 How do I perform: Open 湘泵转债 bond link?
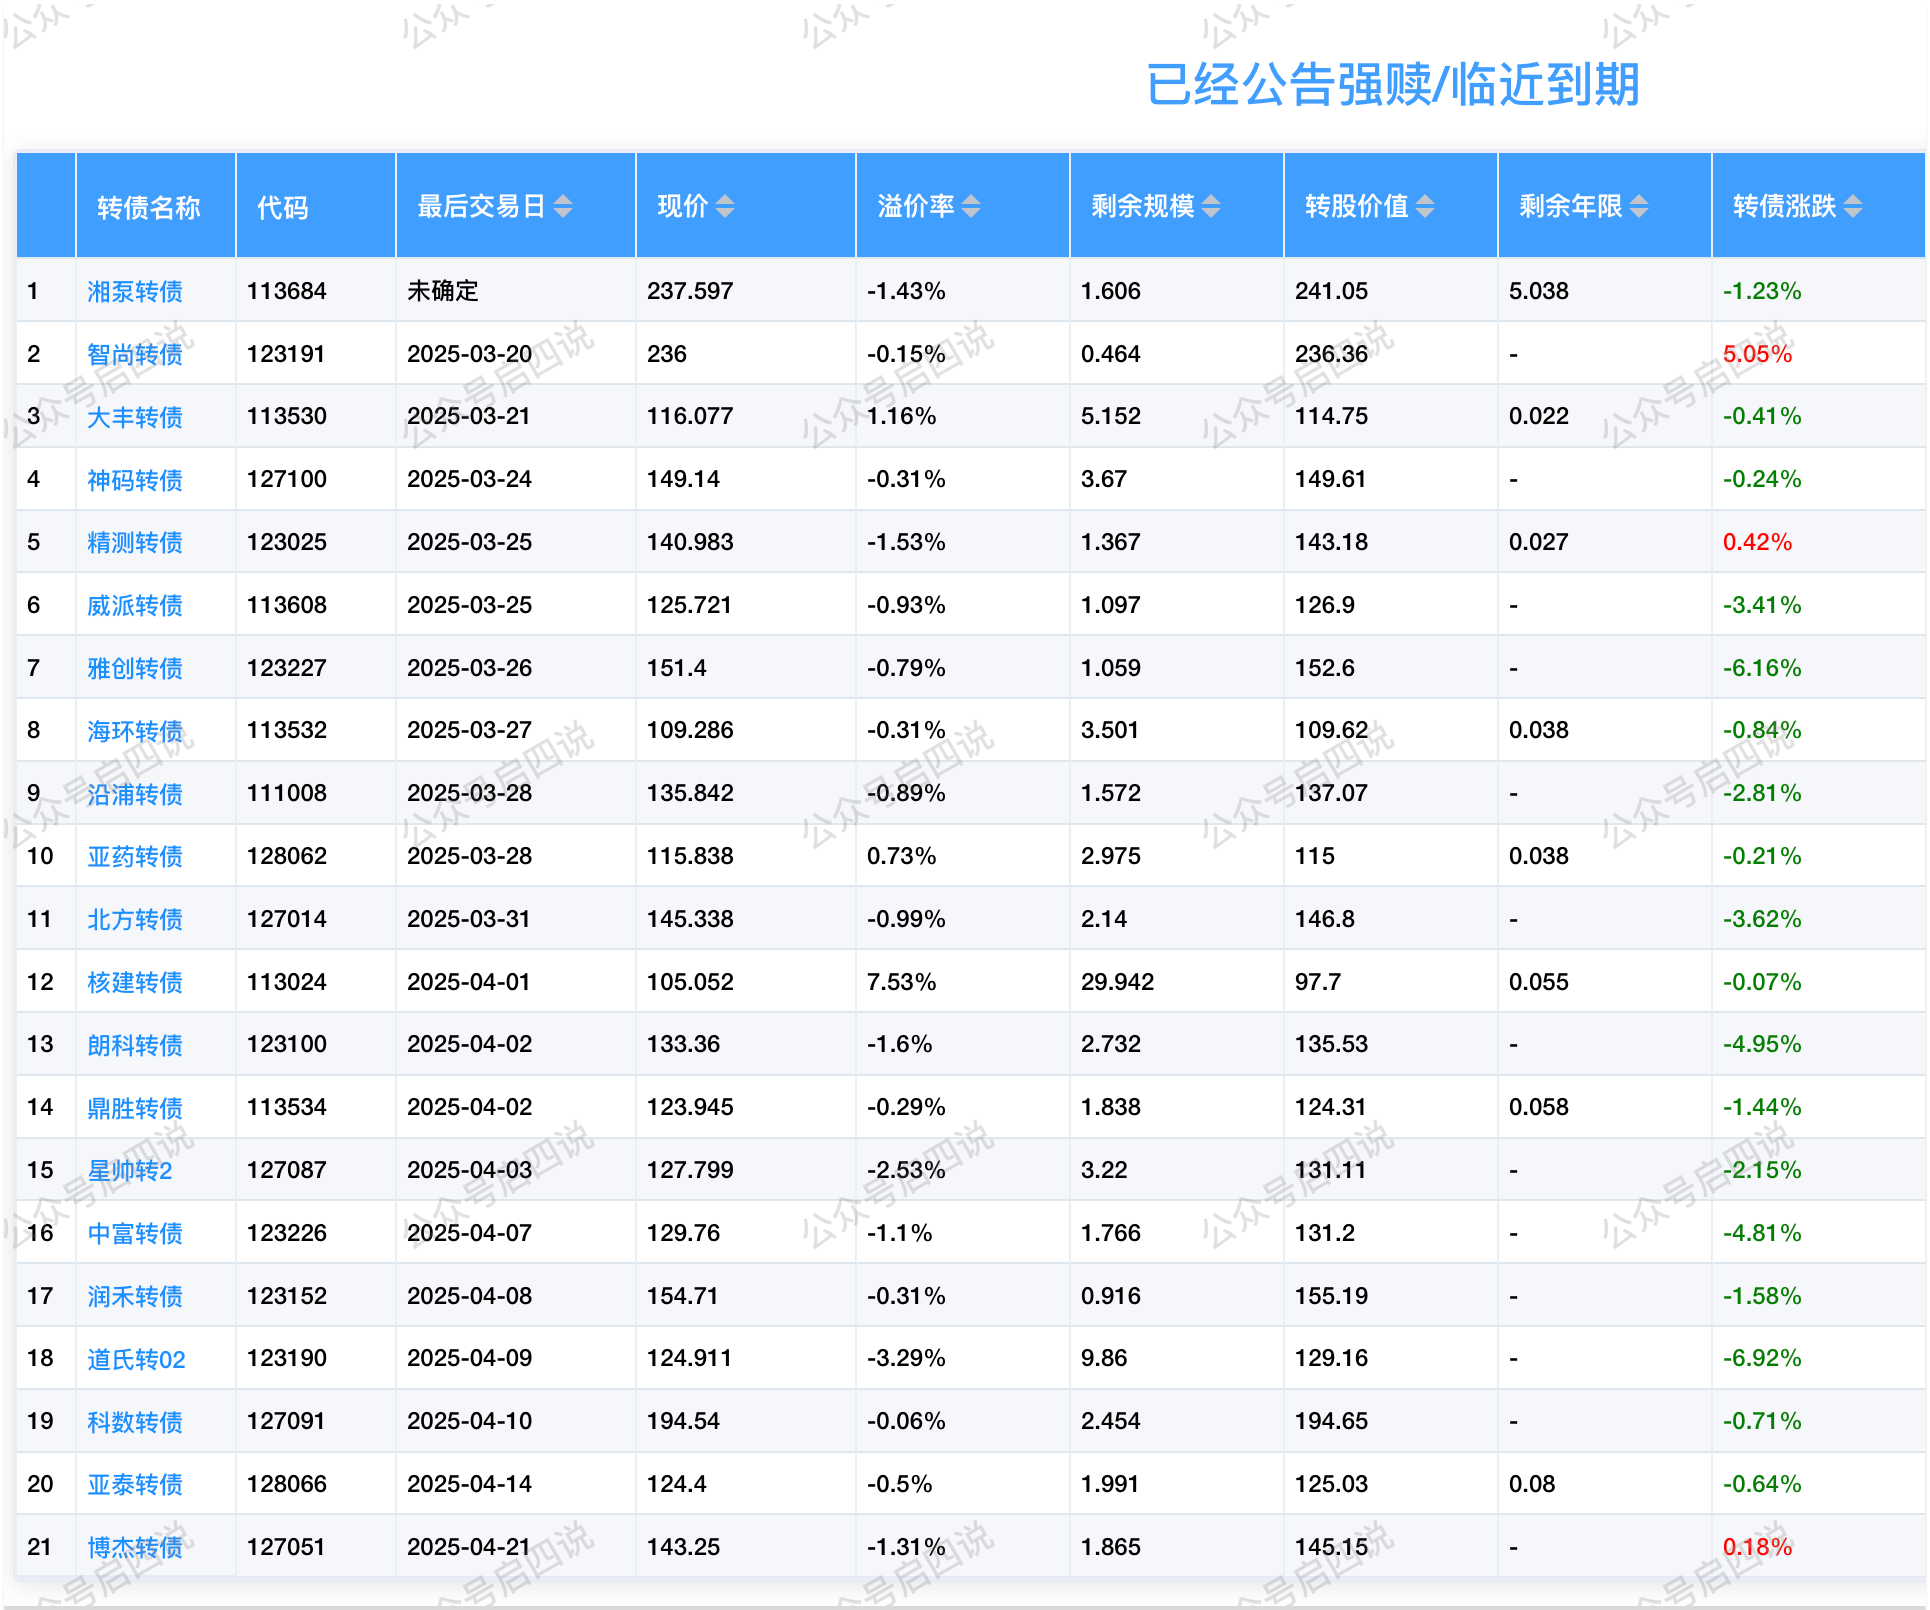135,291
